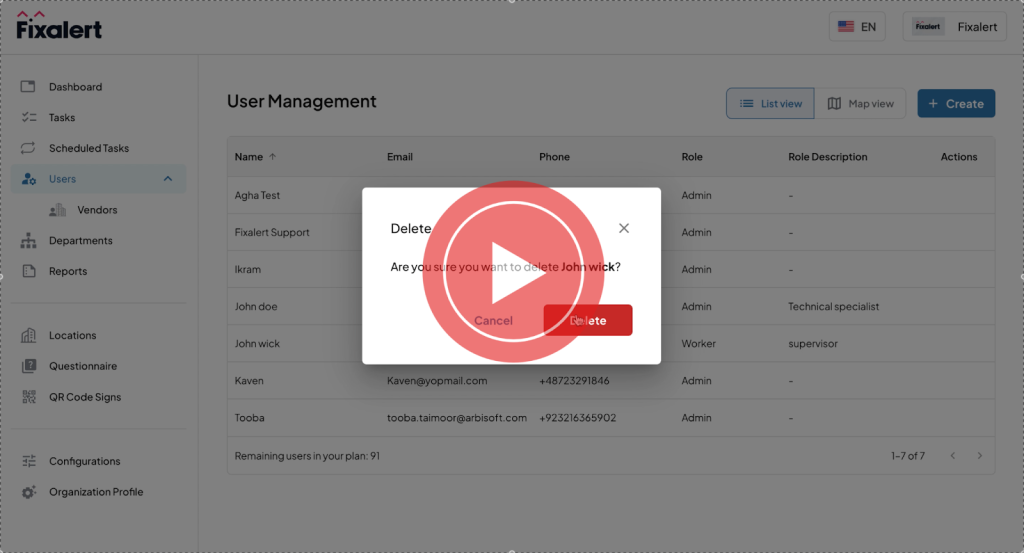Select the Fixalert Support name
Screen dimensions: 1024x553
point(272,232)
